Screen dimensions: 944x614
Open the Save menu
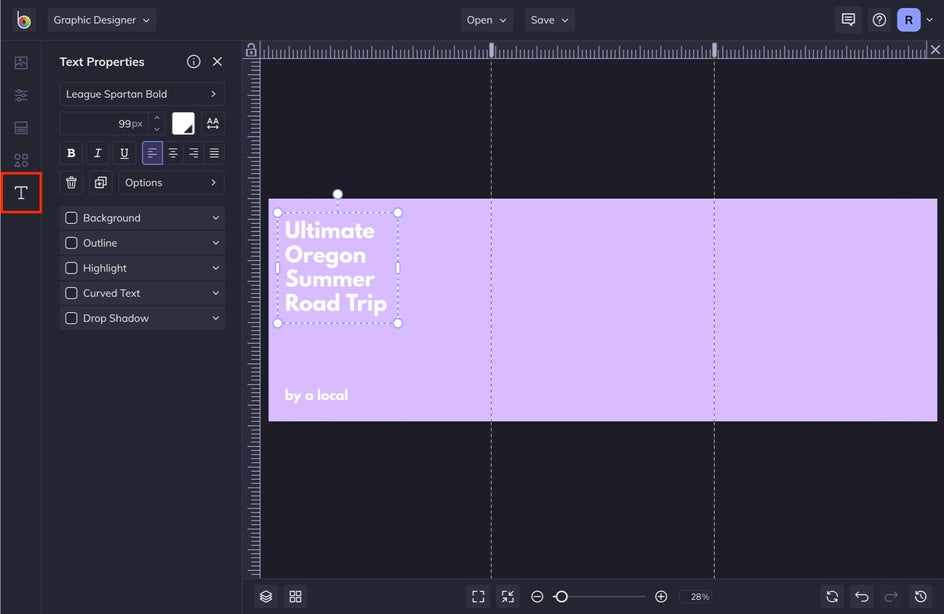click(549, 20)
